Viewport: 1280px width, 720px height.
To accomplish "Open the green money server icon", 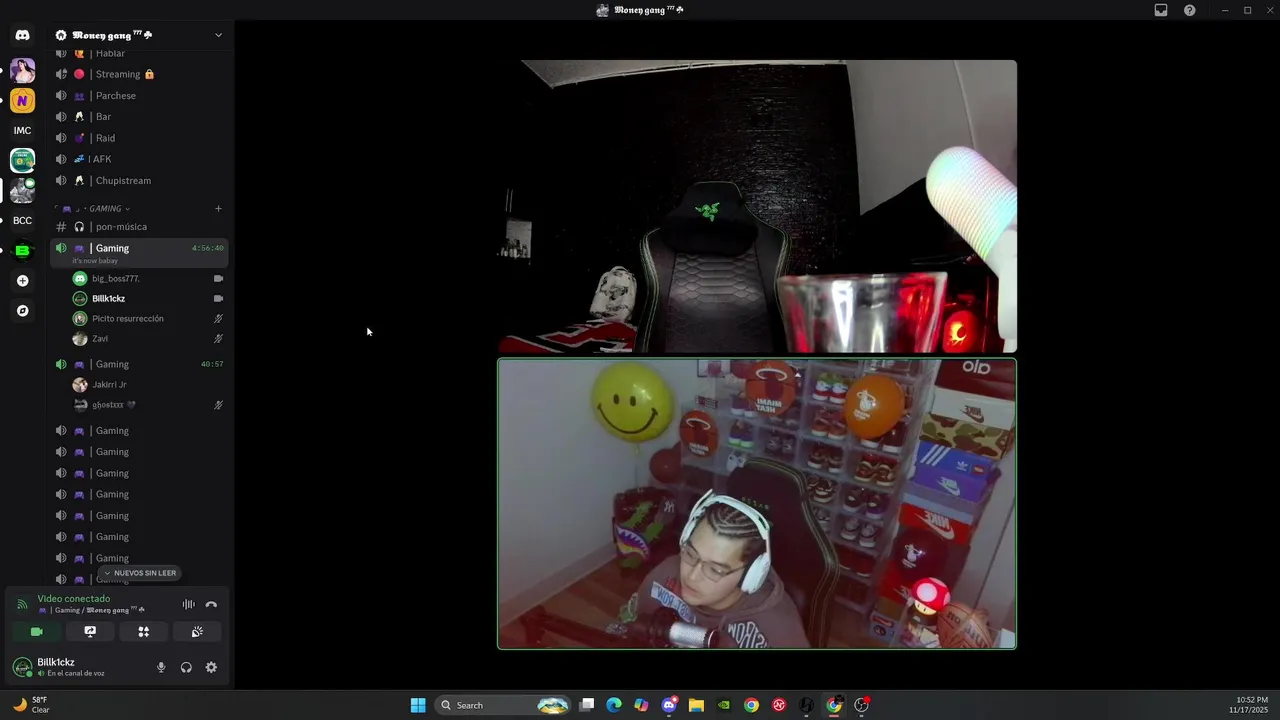I will [22, 160].
